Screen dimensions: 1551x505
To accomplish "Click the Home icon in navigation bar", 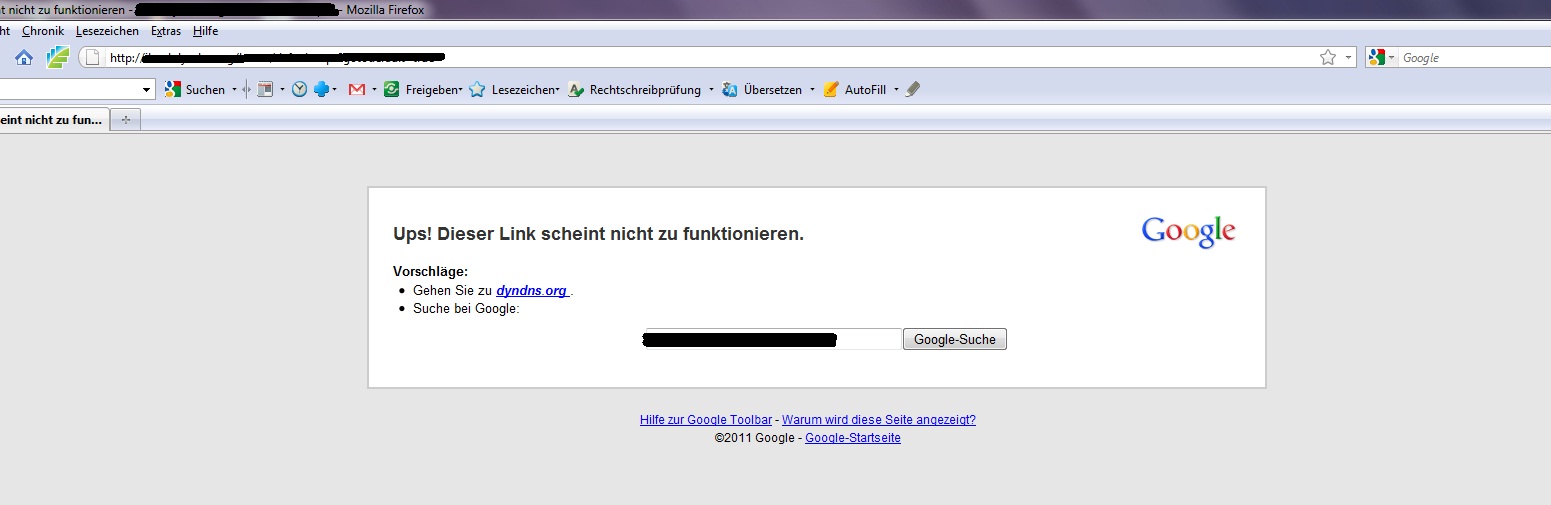I will pyautogui.click(x=24, y=58).
